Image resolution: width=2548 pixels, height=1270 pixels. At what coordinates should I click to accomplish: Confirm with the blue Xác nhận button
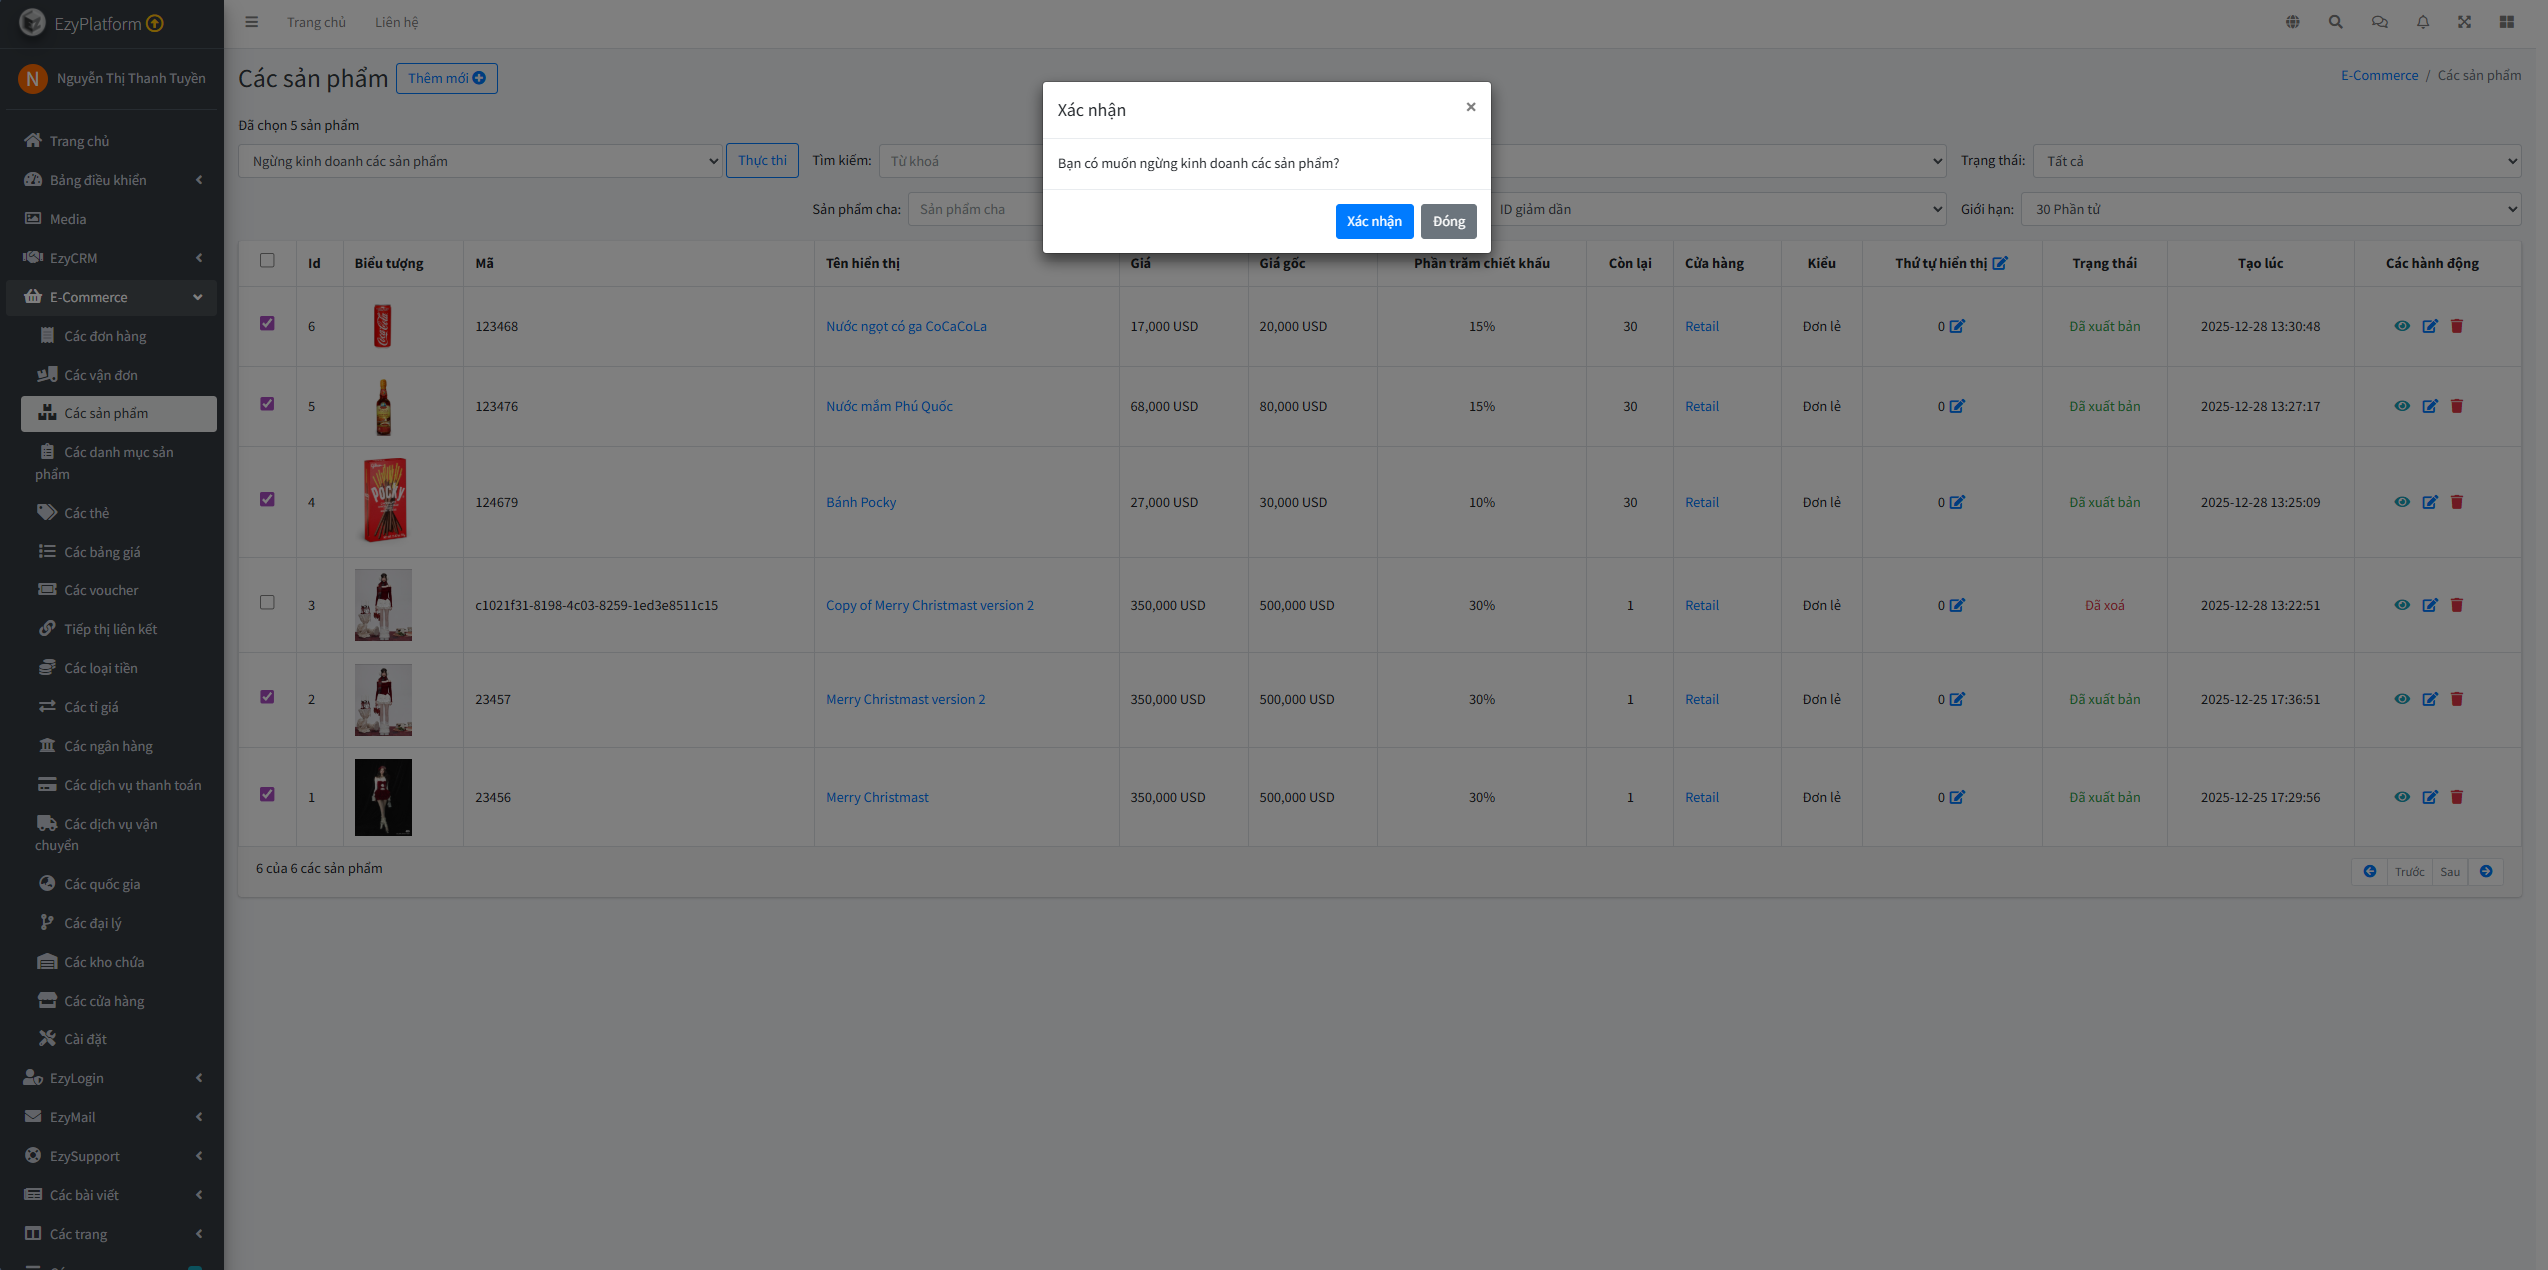[1373, 221]
